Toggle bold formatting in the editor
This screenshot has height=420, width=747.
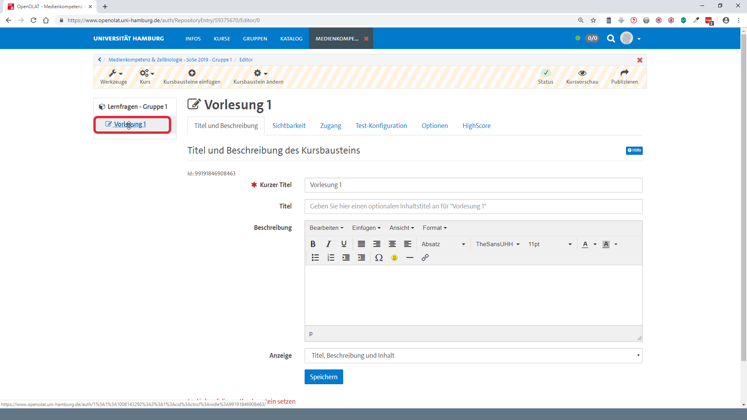(313, 244)
